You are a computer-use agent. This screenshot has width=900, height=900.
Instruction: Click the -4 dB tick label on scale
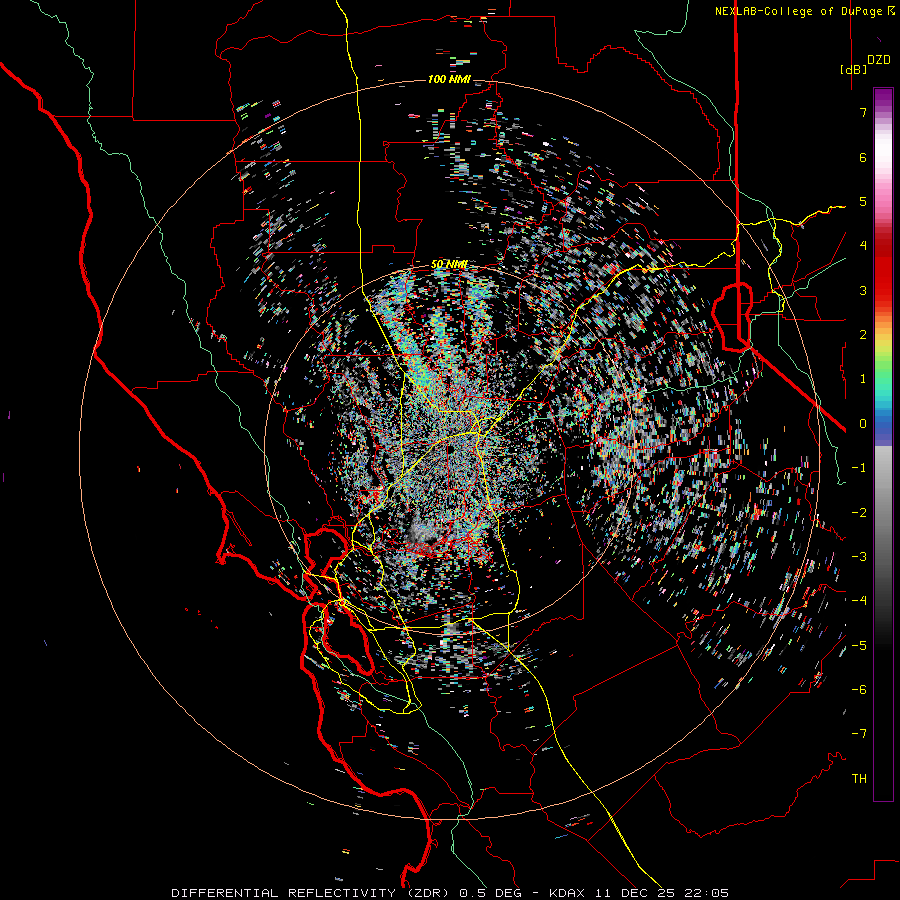coord(859,601)
